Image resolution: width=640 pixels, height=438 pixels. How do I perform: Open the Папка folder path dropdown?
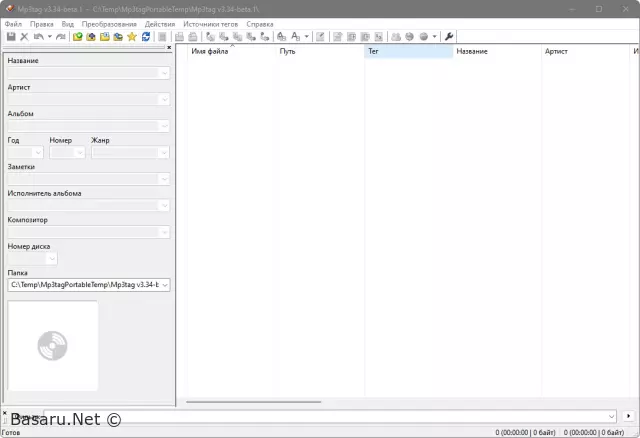click(x=164, y=285)
